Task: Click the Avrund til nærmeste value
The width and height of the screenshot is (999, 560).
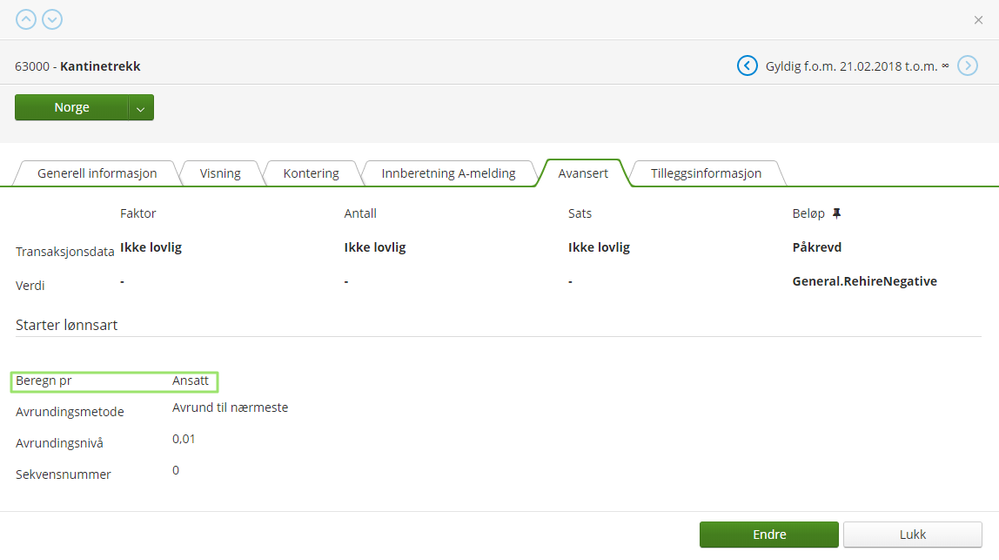Action: pyautogui.click(x=230, y=408)
